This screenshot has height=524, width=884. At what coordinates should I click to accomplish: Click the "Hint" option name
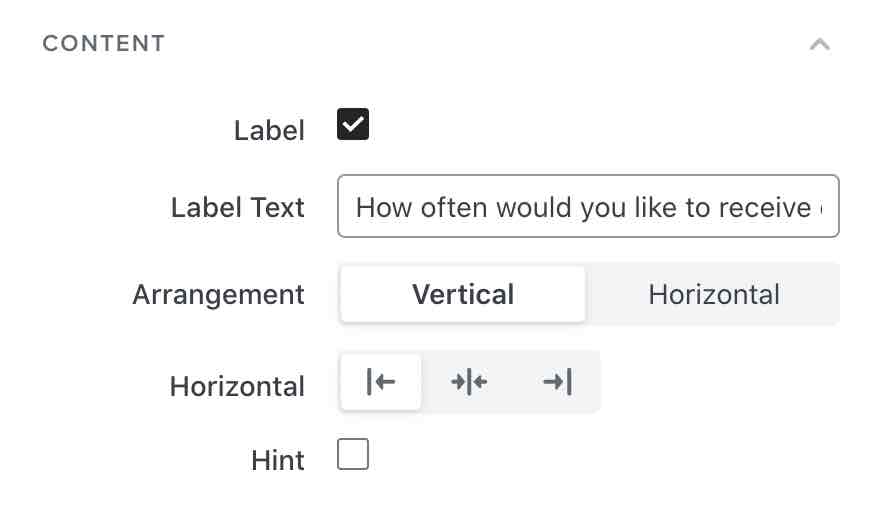pos(278,461)
